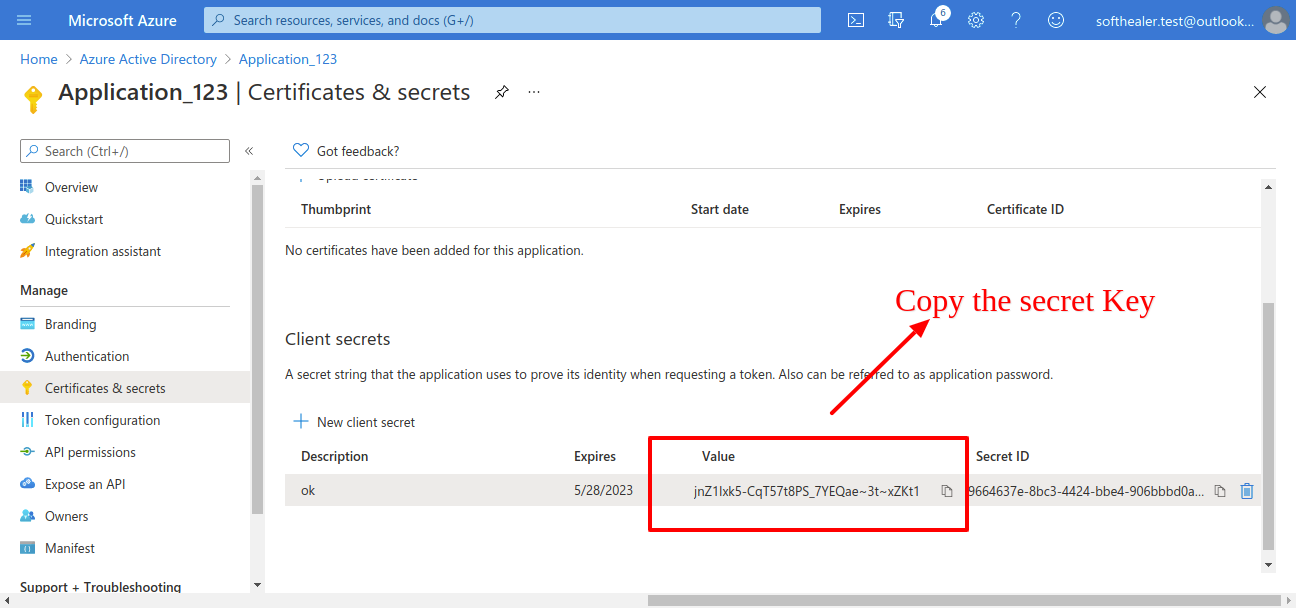1296x608 pixels.
Task: Click the Thumbprint column header
Action: click(336, 209)
